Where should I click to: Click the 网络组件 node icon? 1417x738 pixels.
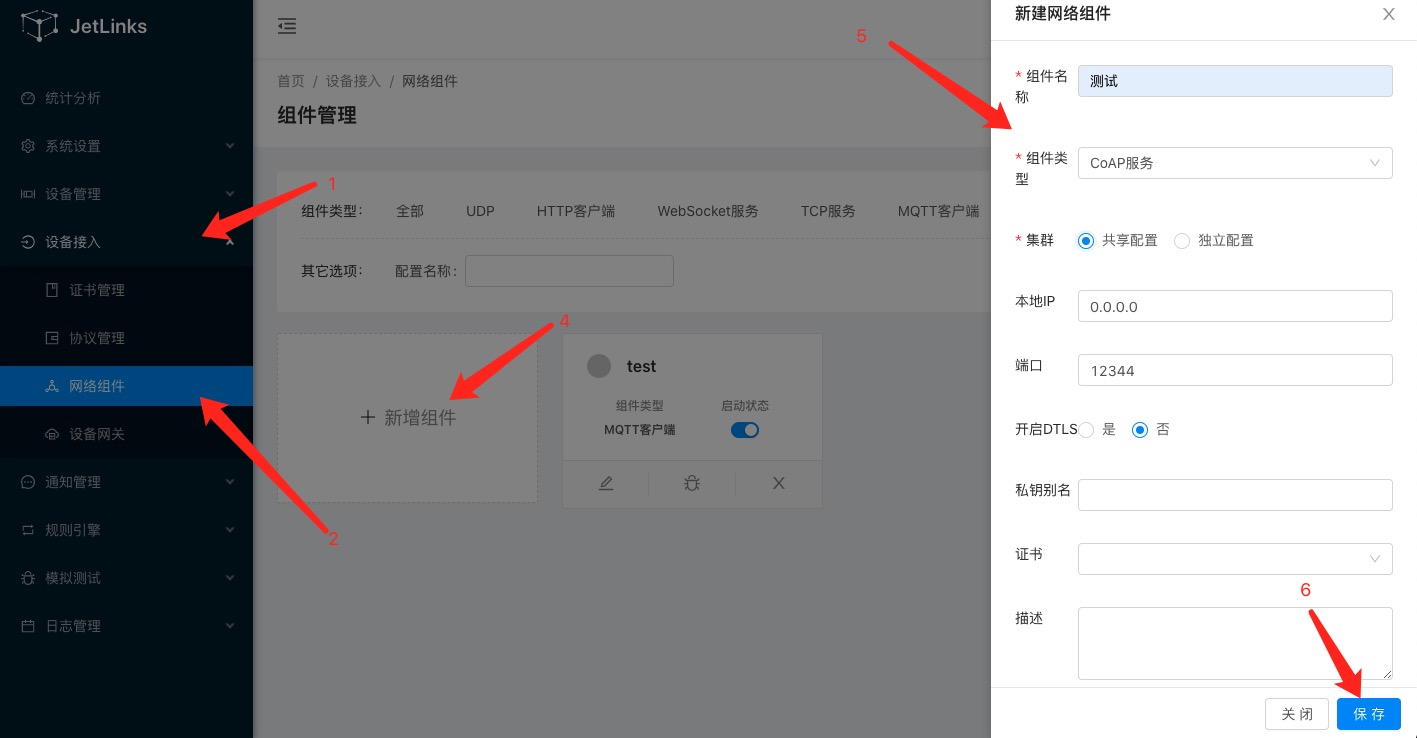52,386
